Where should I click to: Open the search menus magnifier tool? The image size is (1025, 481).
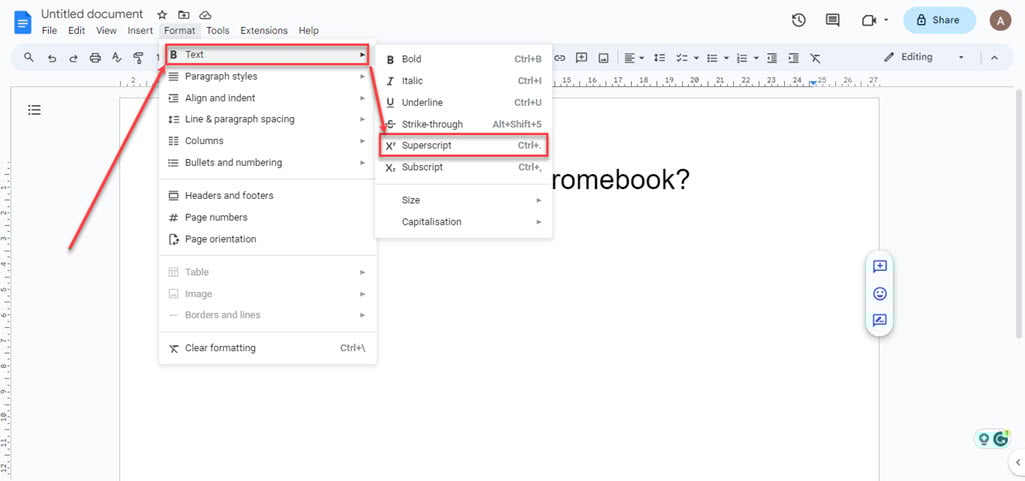(x=29, y=58)
